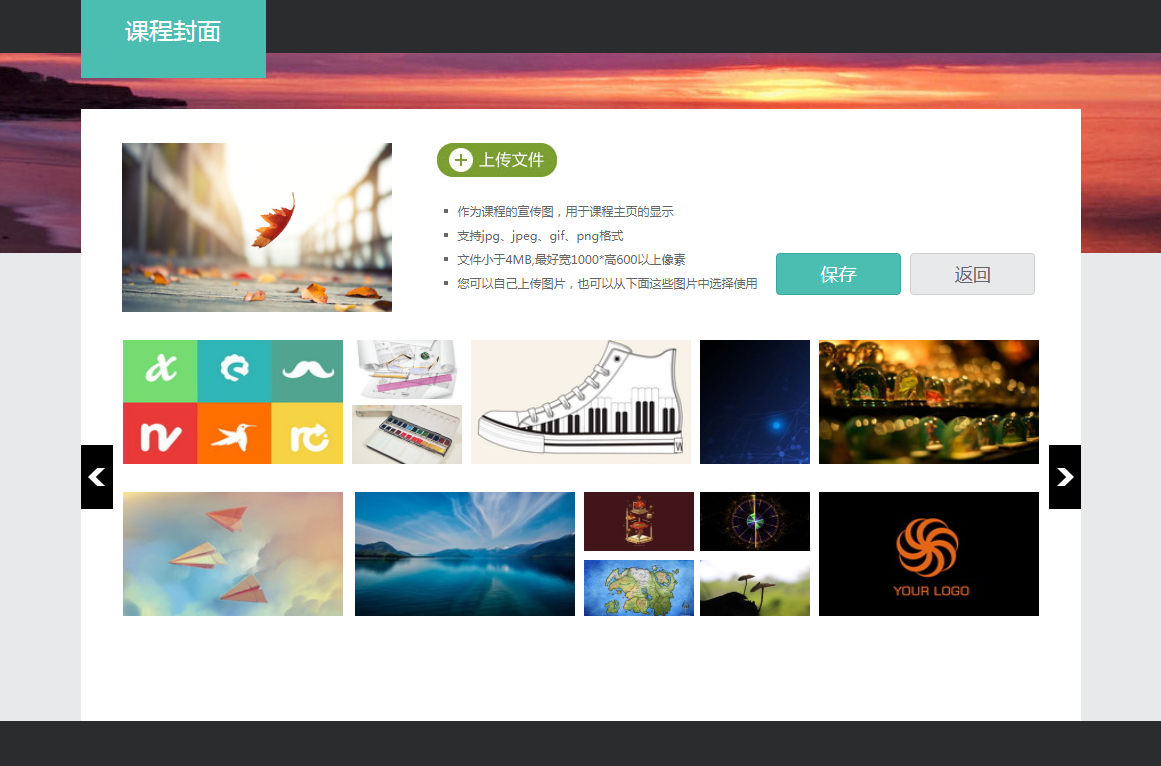This screenshot has width=1161, height=766.
Task: Choose the golden snow globes thumbnail
Action: tap(929, 402)
